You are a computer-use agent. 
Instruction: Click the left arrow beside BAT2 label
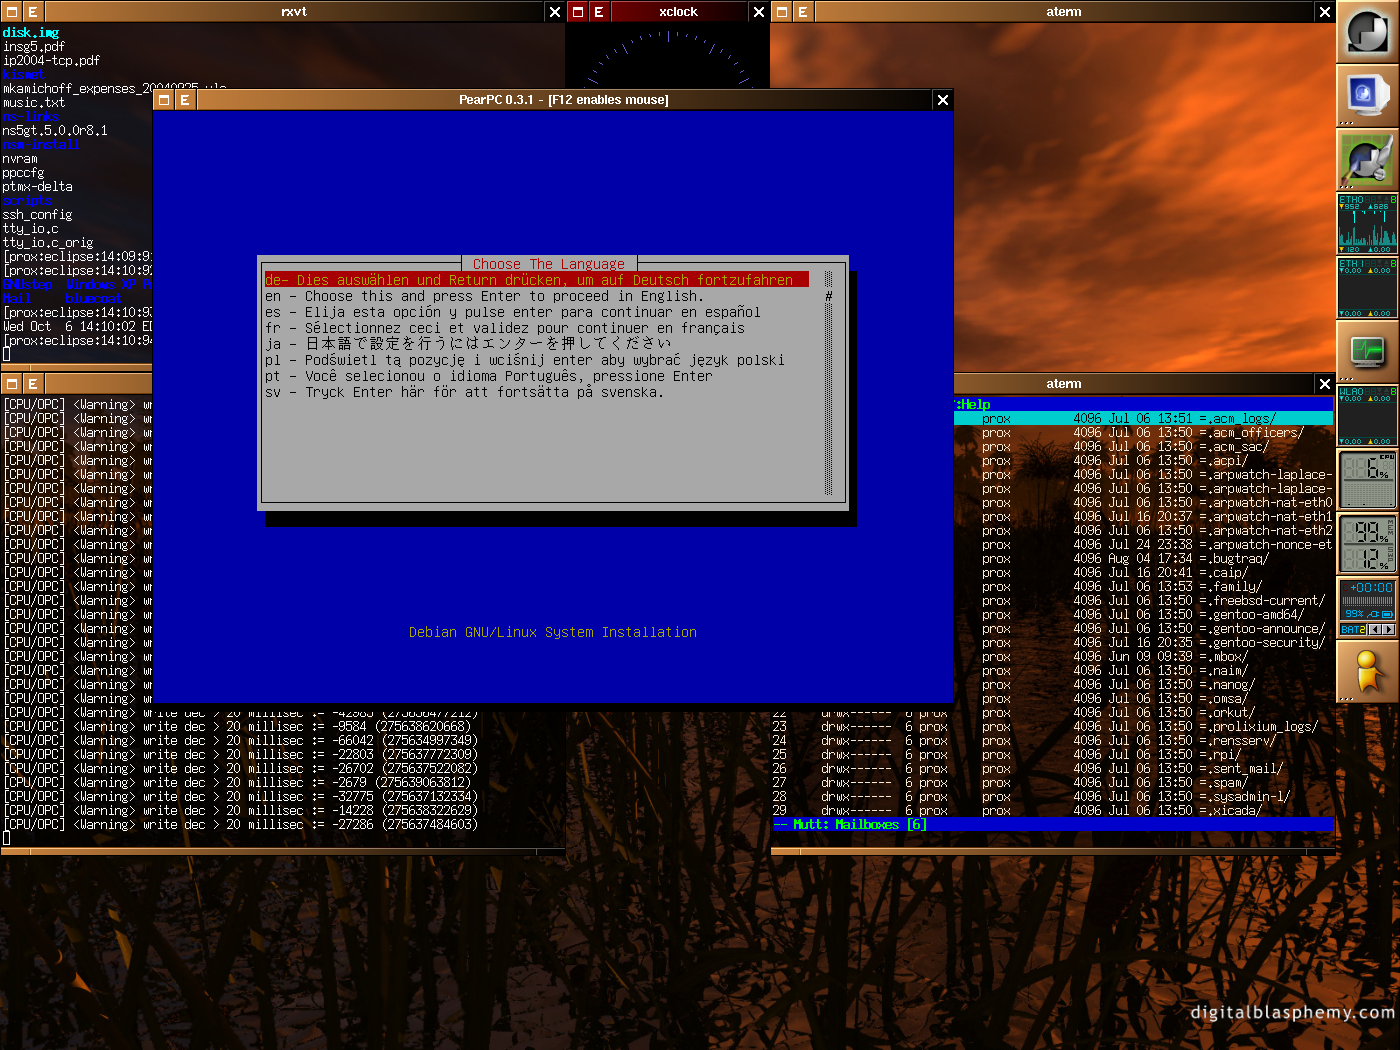[1374, 629]
